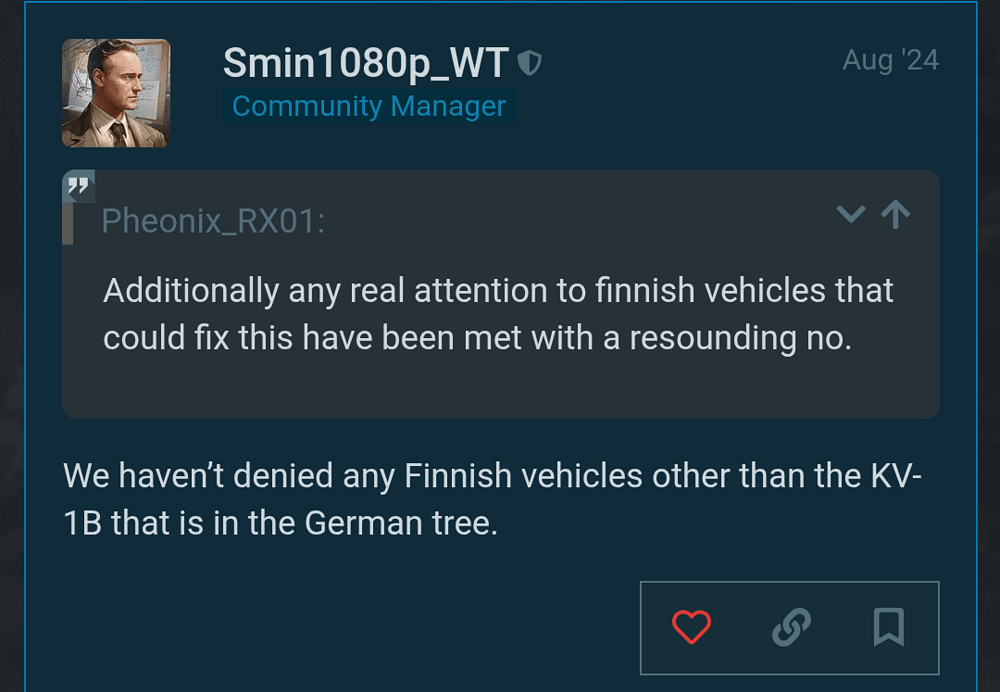Click the Aug '24 post date

click(889, 60)
